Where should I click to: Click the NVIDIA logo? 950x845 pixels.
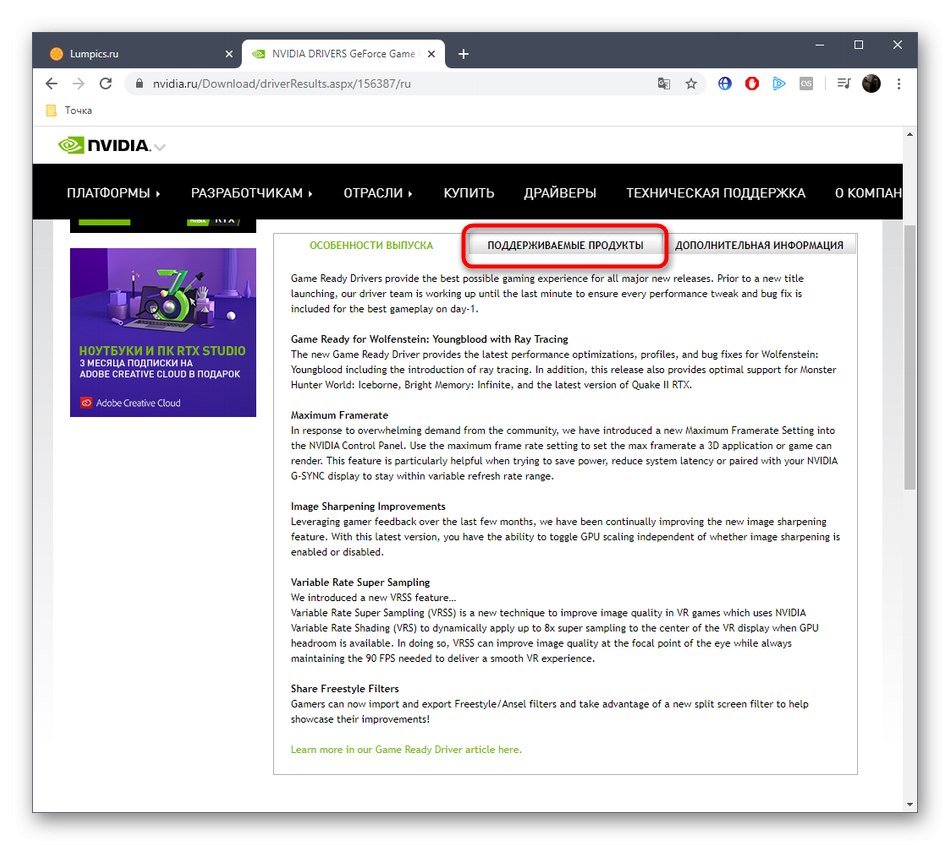104,145
